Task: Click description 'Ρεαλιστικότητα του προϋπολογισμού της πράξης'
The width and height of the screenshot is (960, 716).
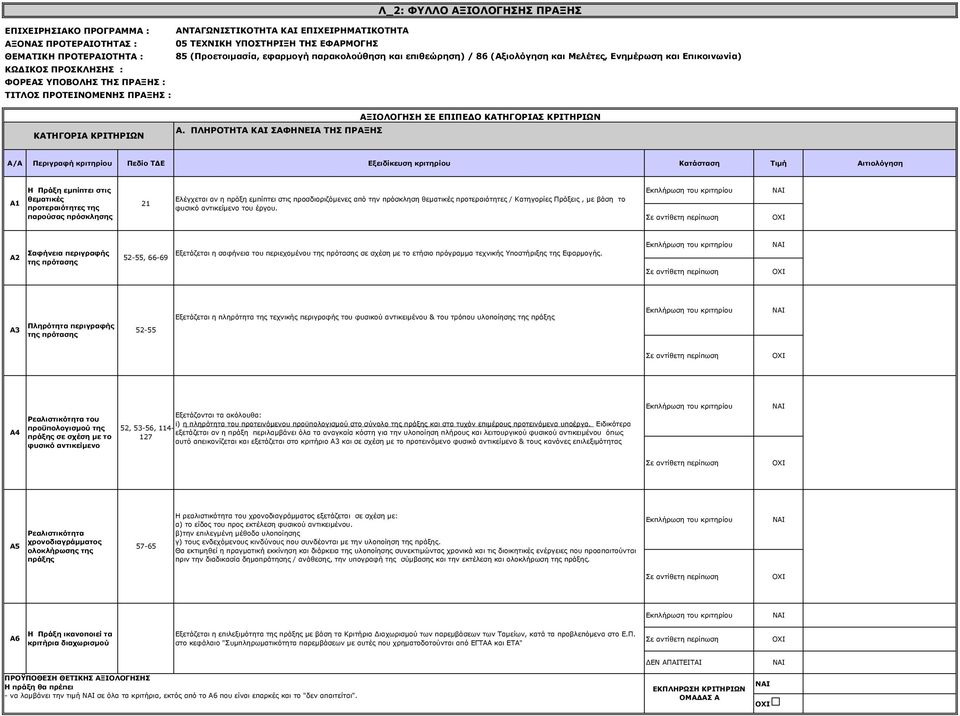Action: 70,432
